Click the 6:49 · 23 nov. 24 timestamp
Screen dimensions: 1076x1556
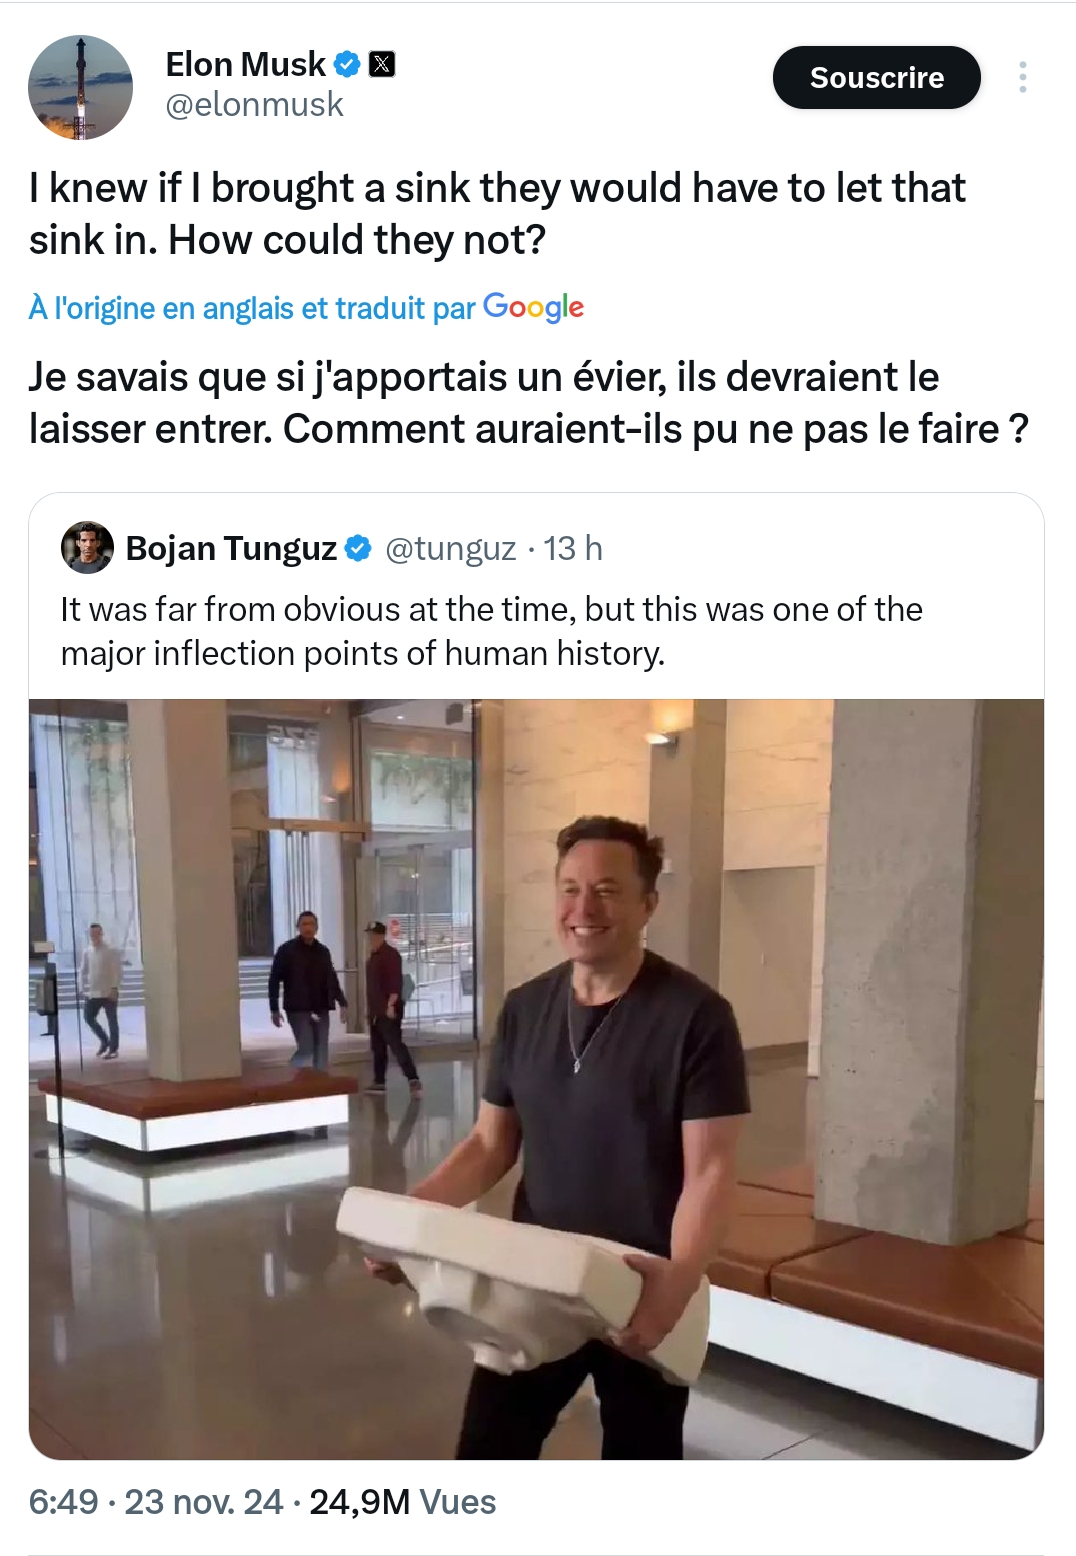coord(156,1502)
